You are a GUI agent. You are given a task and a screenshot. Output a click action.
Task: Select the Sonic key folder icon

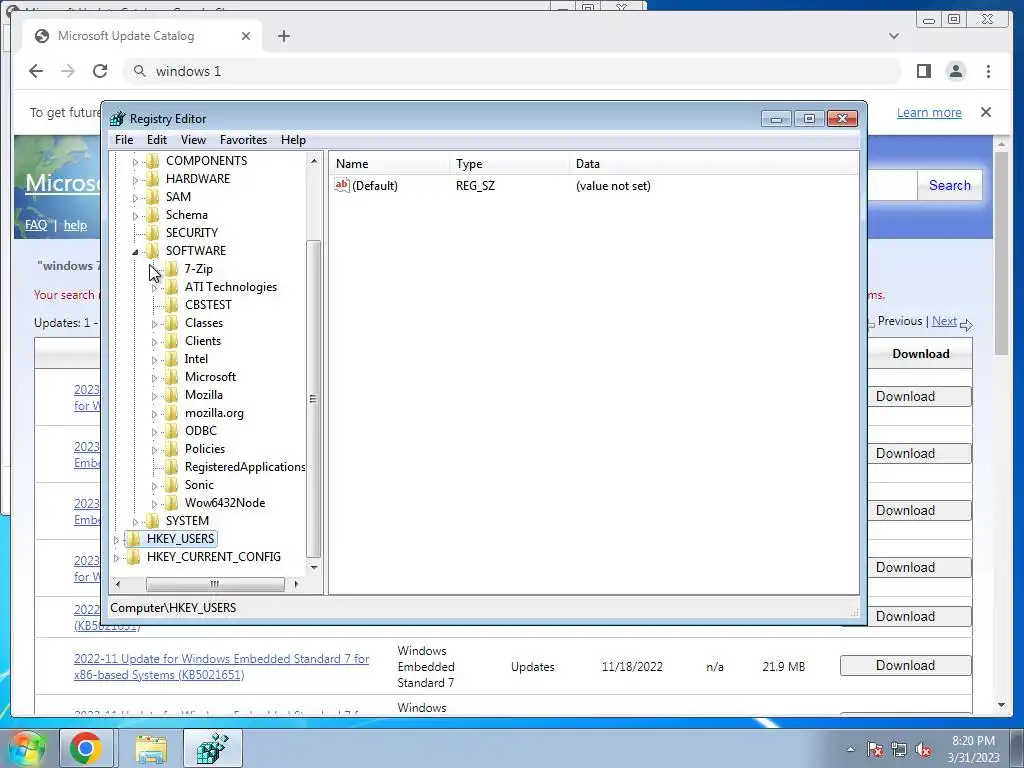click(x=171, y=485)
